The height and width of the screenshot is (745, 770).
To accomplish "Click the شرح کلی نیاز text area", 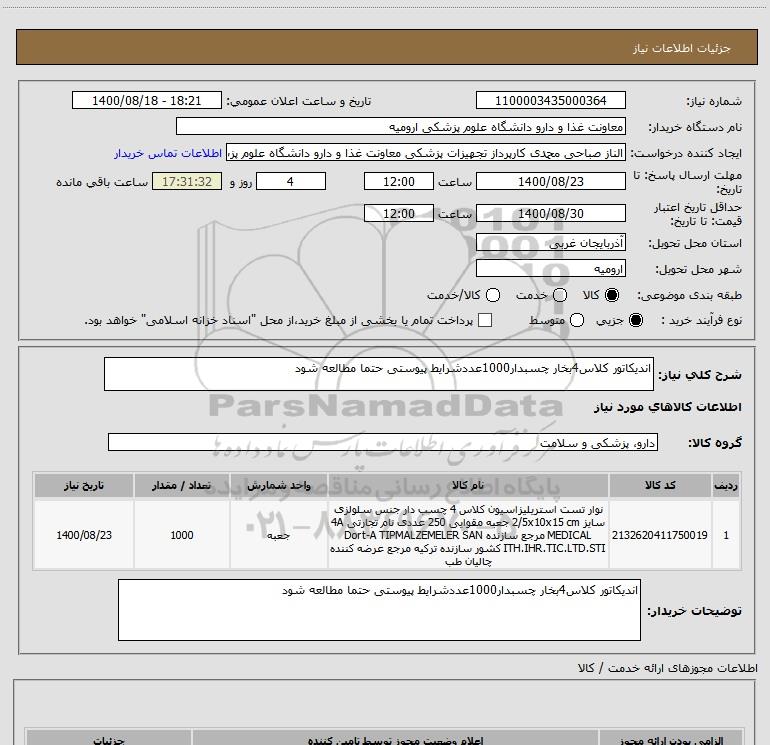I will [378, 374].
